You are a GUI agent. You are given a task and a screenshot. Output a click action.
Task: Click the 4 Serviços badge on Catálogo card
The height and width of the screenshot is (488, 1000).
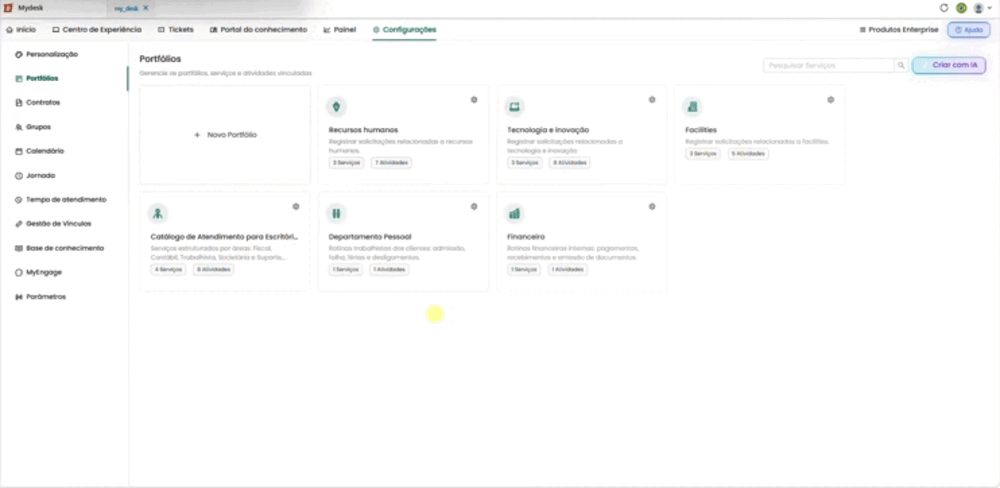(168, 270)
